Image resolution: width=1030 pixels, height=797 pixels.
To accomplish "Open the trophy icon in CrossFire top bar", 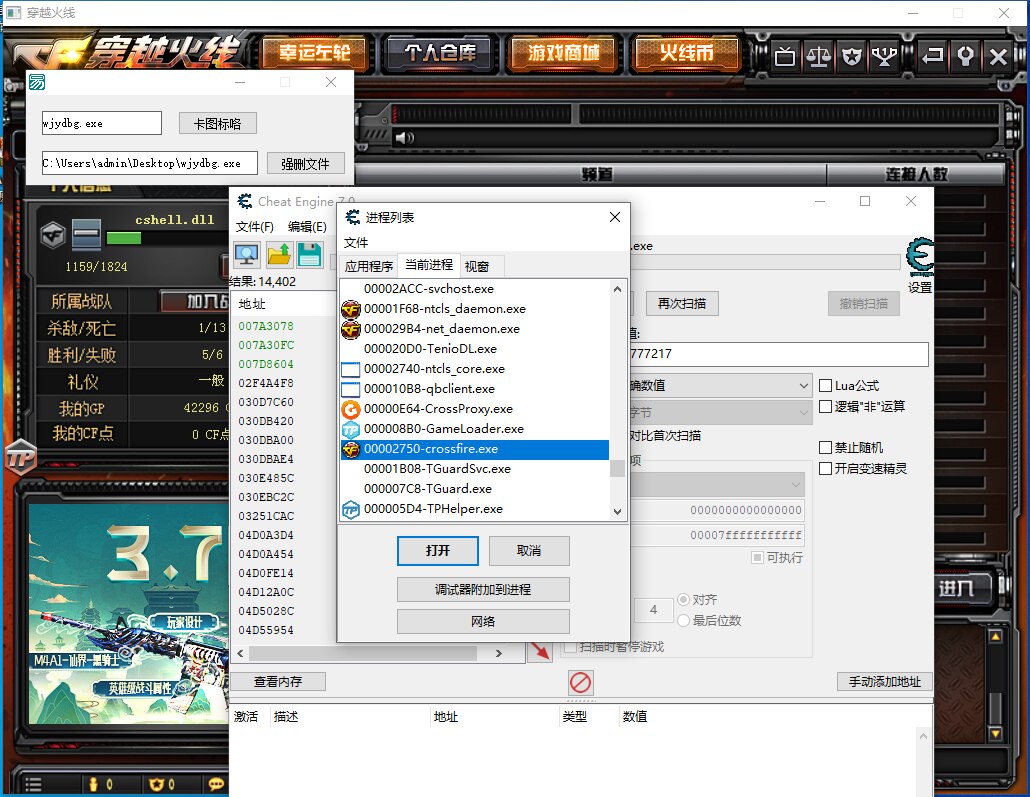I will click(884, 57).
